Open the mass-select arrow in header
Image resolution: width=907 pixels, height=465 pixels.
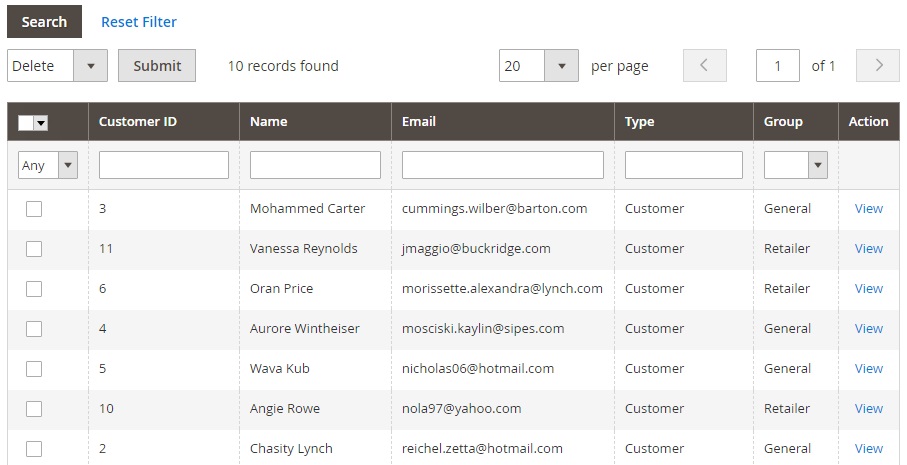(40, 123)
